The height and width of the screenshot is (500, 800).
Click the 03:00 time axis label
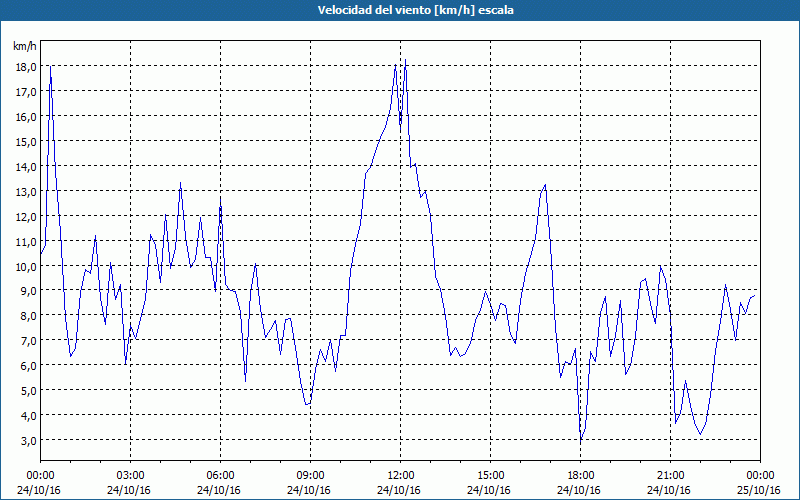(x=131, y=476)
